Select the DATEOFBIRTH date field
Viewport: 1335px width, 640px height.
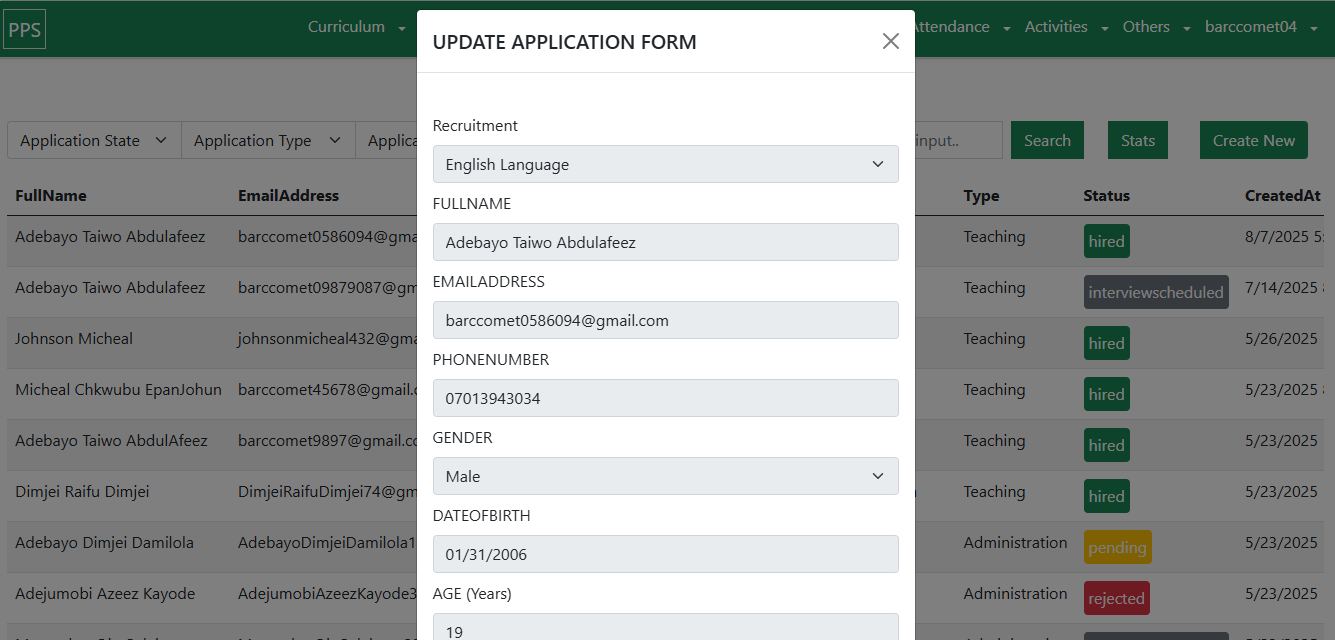tap(665, 554)
